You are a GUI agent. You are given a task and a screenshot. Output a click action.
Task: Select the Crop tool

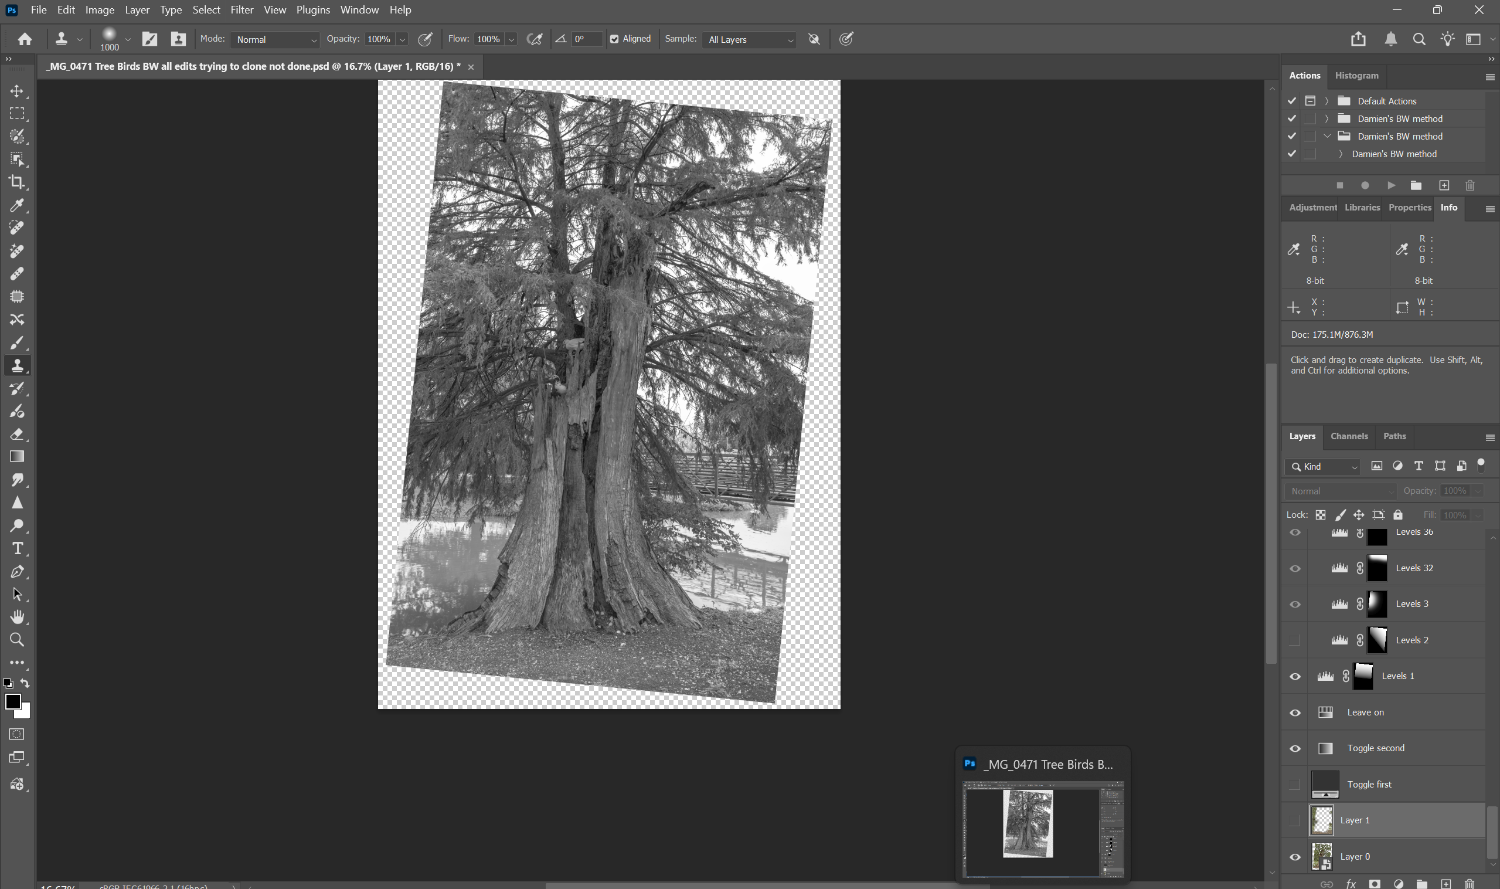tap(17, 182)
